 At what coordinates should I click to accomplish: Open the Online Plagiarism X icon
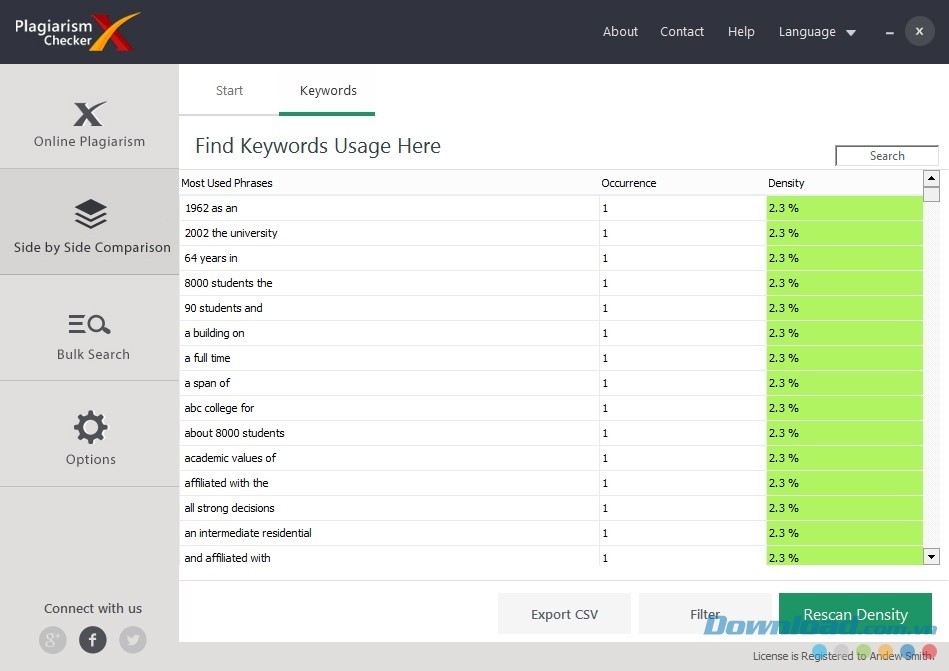90,113
